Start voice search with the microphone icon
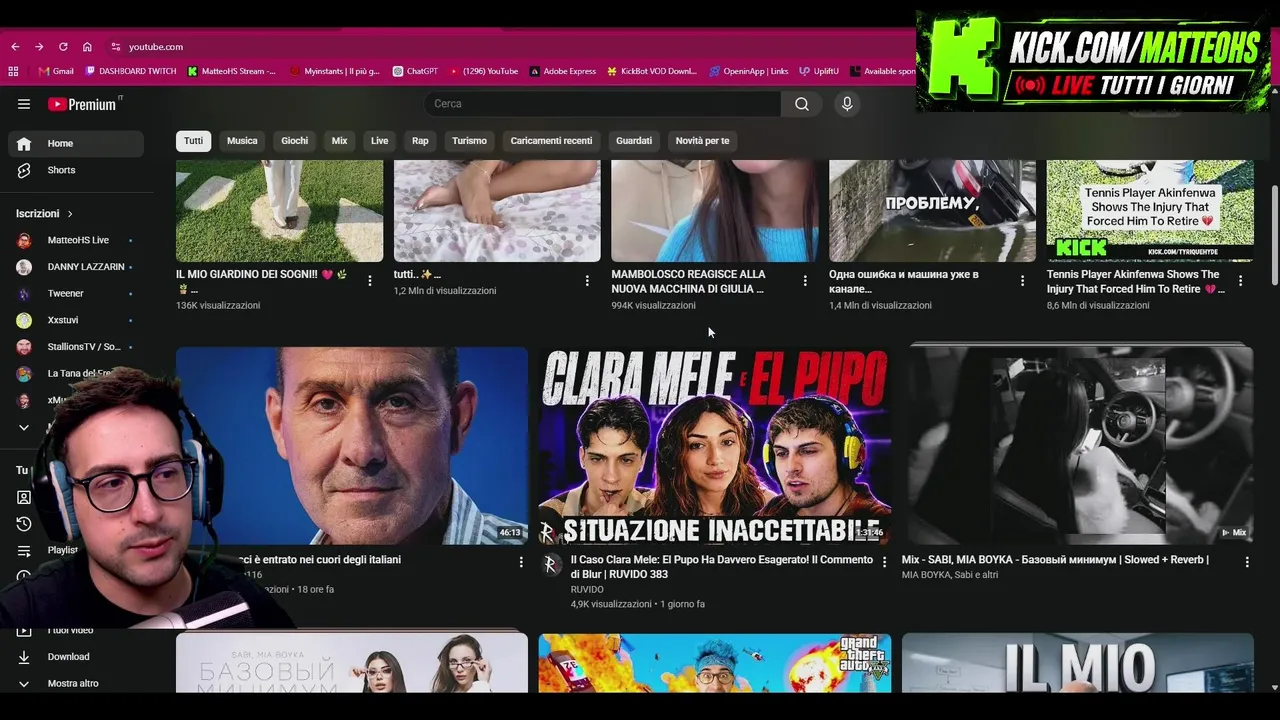This screenshot has height=720, width=1280. pyautogui.click(x=847, y=104)
